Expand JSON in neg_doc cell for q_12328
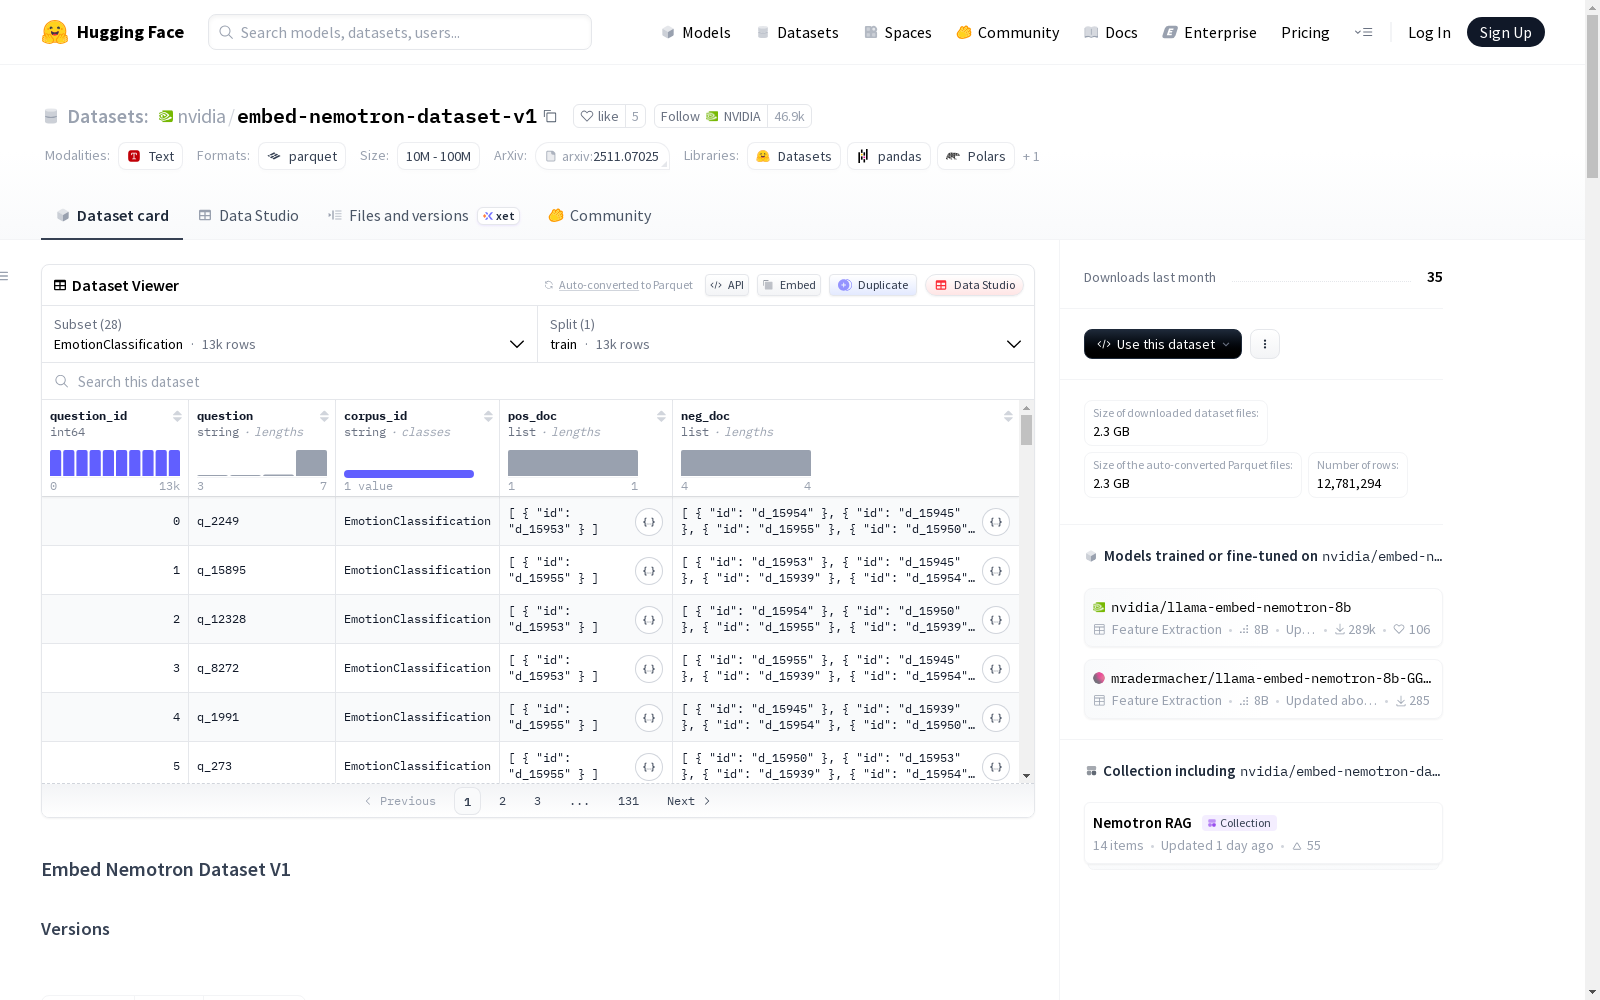The image size is (1600, 1000). point(996,619)
